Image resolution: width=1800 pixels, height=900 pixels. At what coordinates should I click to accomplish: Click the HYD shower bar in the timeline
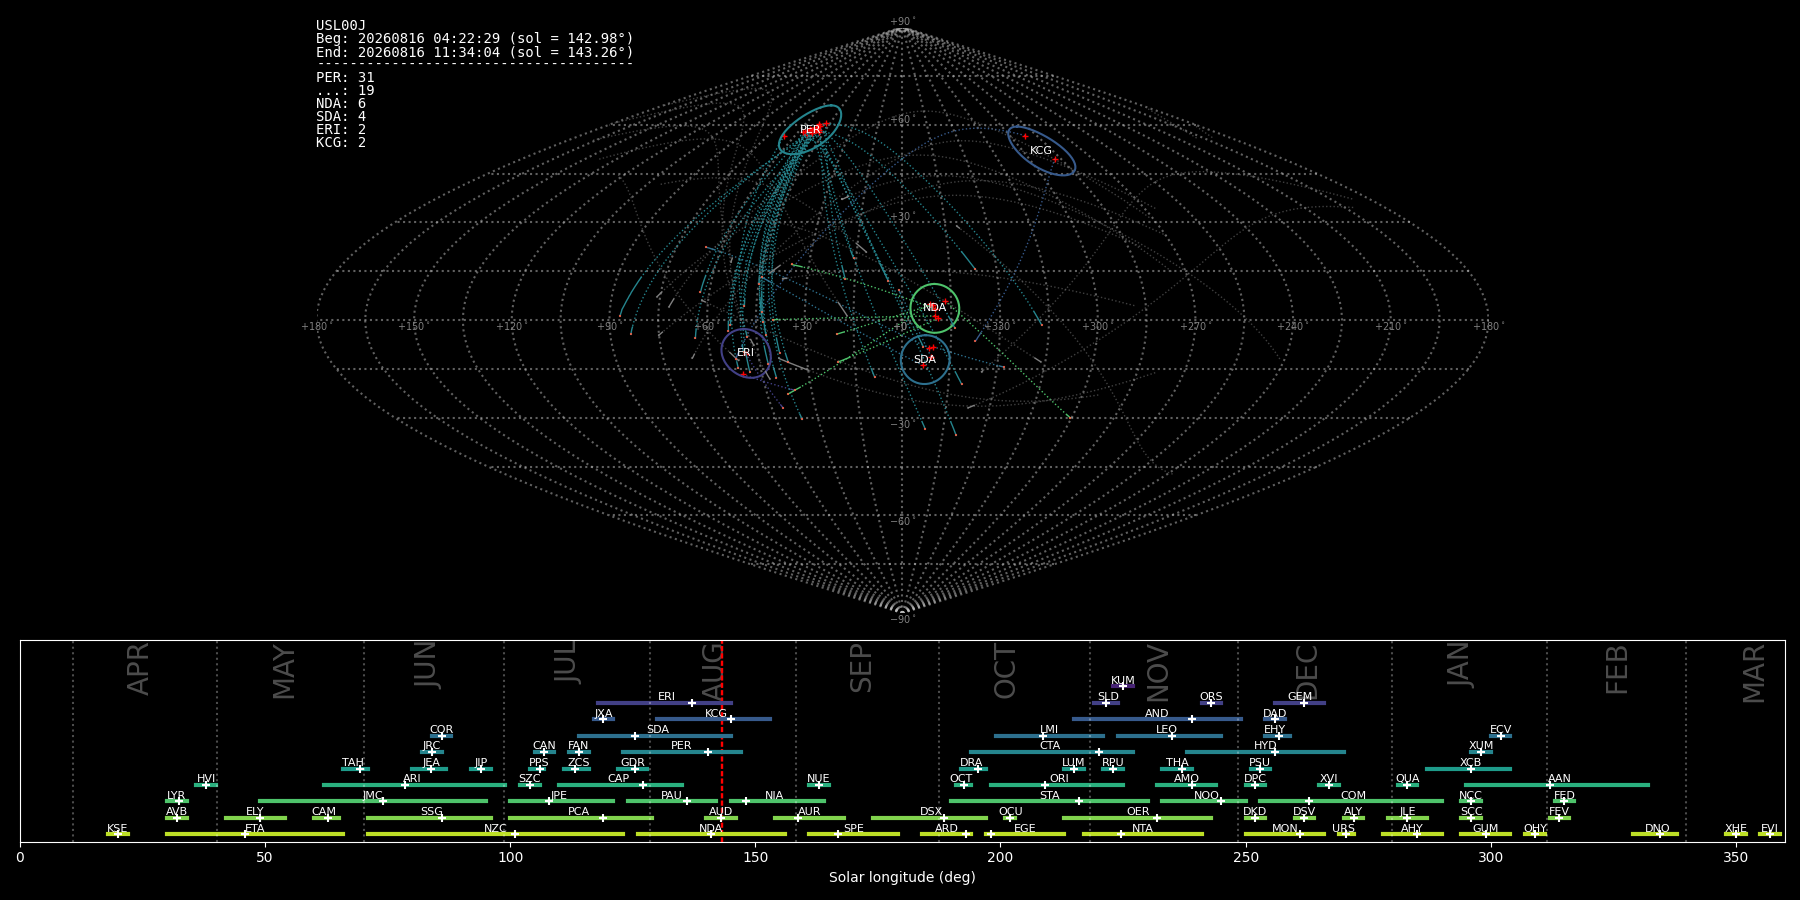[x=1265, y=752]
